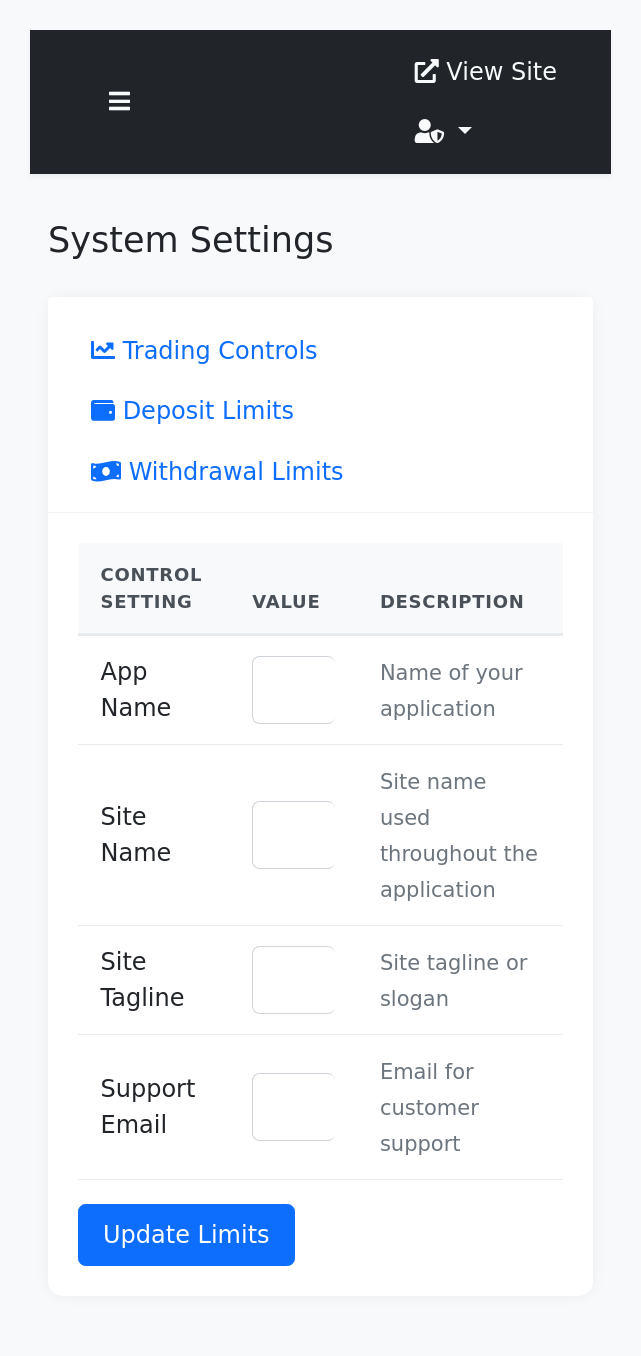The width and height of the screenshot is (641, 1356).
Task: Open the View Site link
Action: (x=486, y=72)
